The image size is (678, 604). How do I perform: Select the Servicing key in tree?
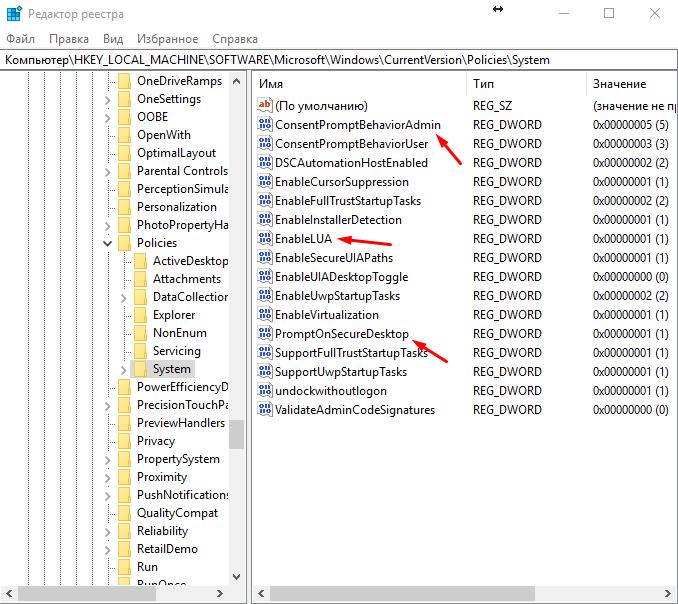coord(177,351)
